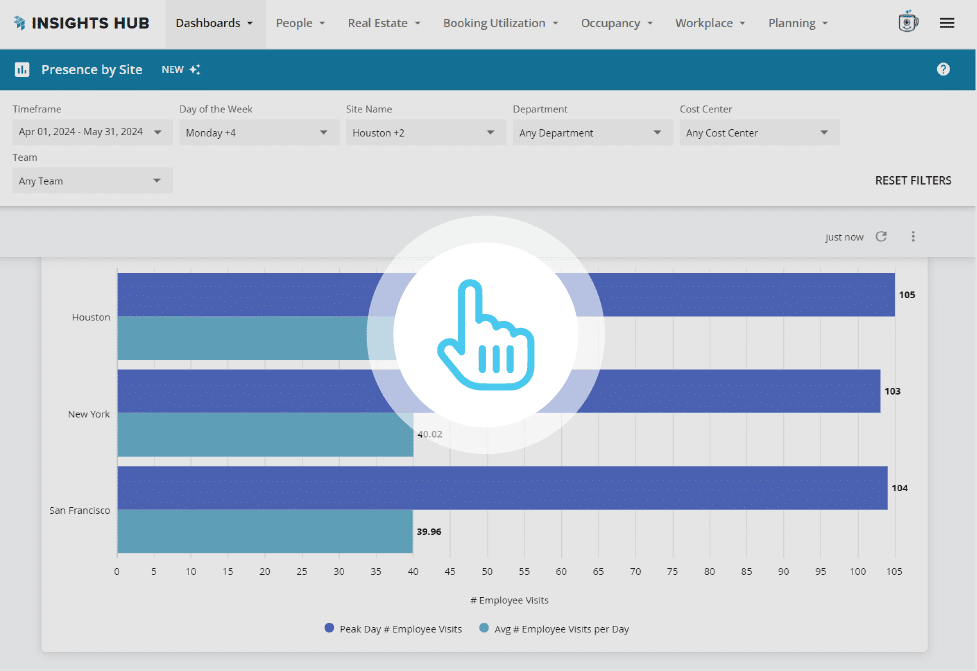The height and width of the screenshot is (671, 977).
Task: Select the Any Team filter dropdown
Action: (x=92, y=181)
